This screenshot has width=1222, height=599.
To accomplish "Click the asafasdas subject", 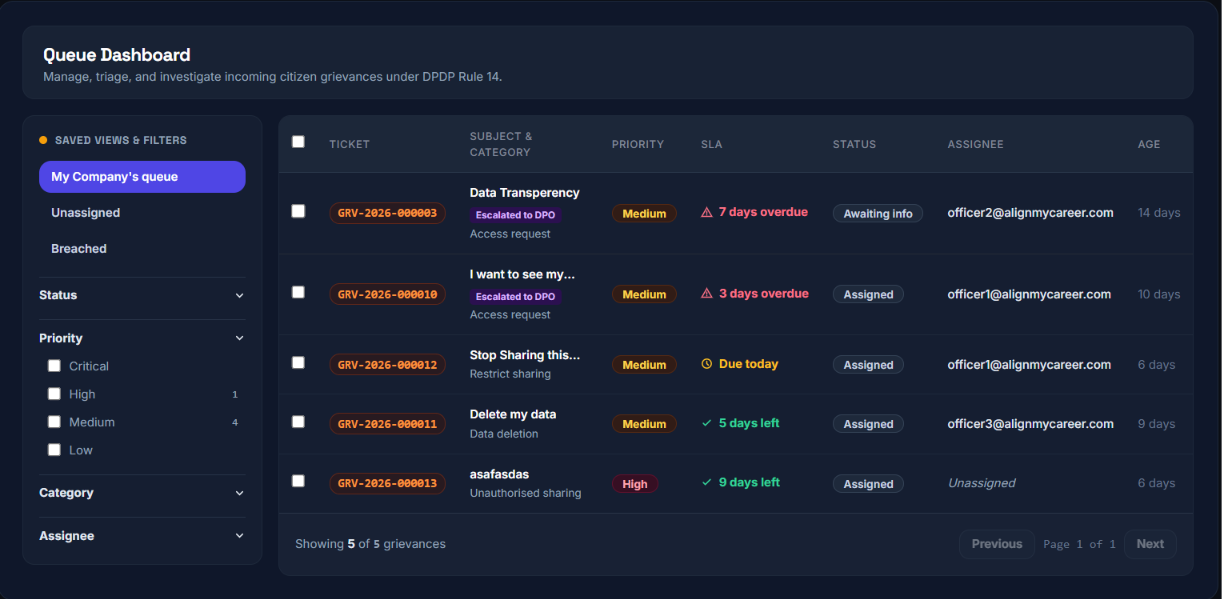I will coord(499,474).
